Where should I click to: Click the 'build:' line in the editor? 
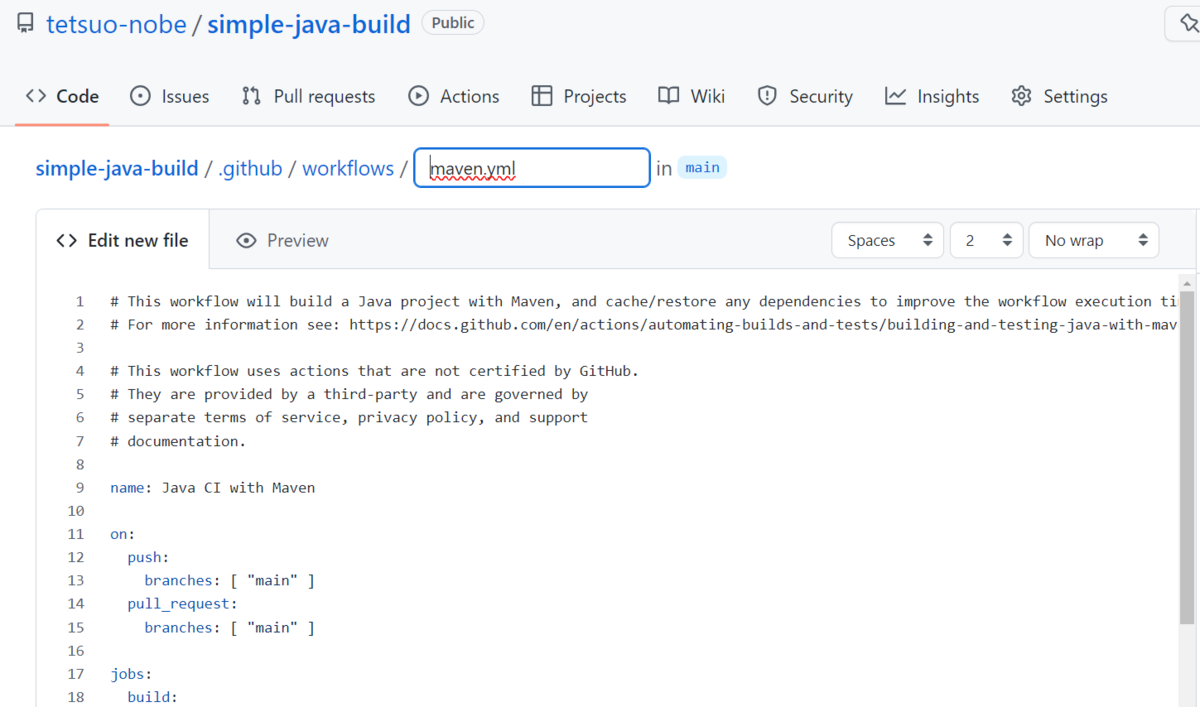pyautogui.click(x=153, y=697)
